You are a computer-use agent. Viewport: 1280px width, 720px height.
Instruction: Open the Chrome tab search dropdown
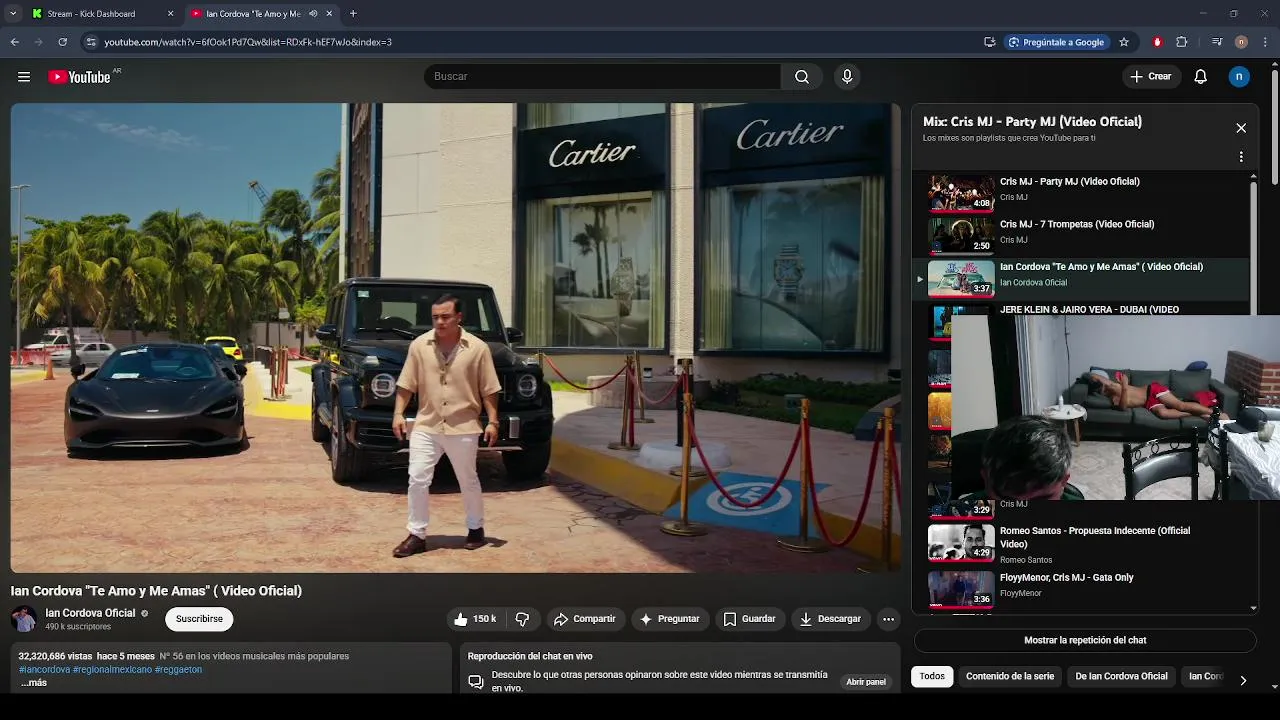[x=12, y=14]
